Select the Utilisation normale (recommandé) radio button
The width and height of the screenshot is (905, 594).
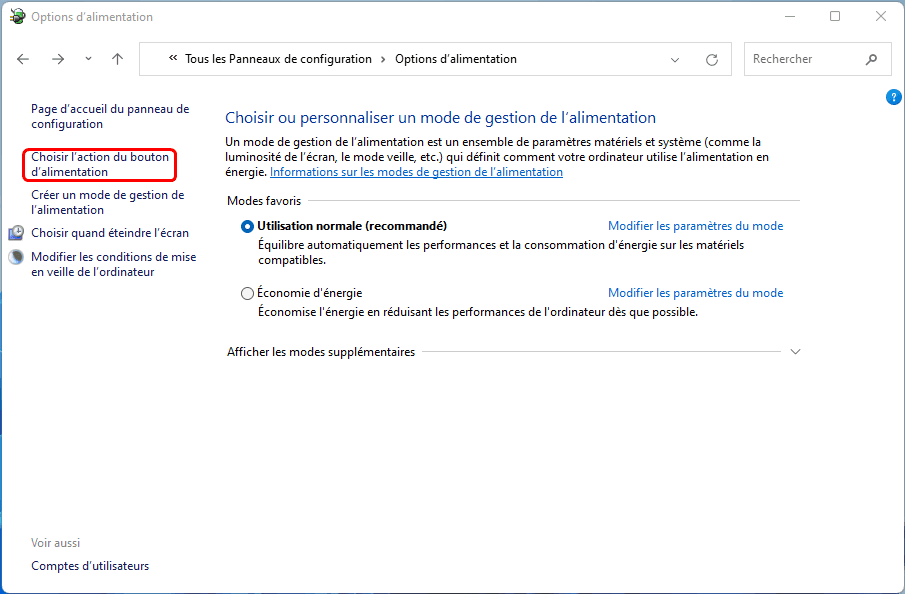247,226
